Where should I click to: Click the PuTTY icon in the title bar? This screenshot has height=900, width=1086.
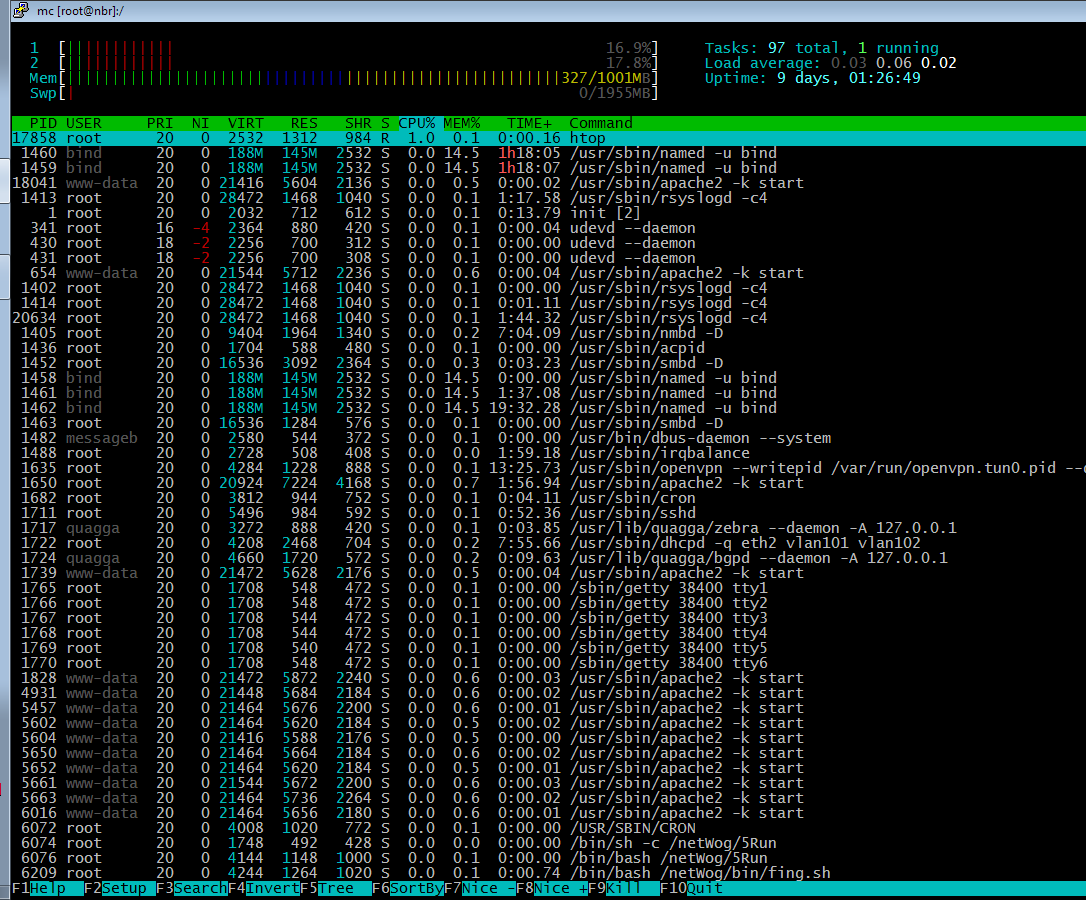coord(19,10)
